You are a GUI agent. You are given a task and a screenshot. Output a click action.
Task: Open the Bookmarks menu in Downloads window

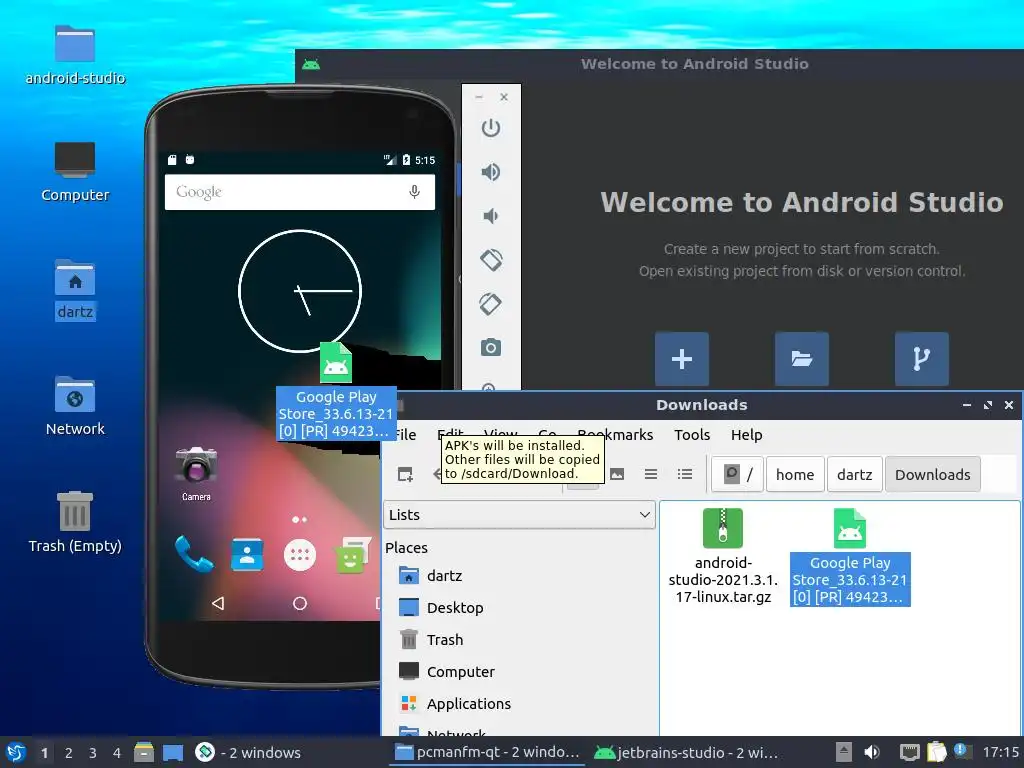(615, 435)
